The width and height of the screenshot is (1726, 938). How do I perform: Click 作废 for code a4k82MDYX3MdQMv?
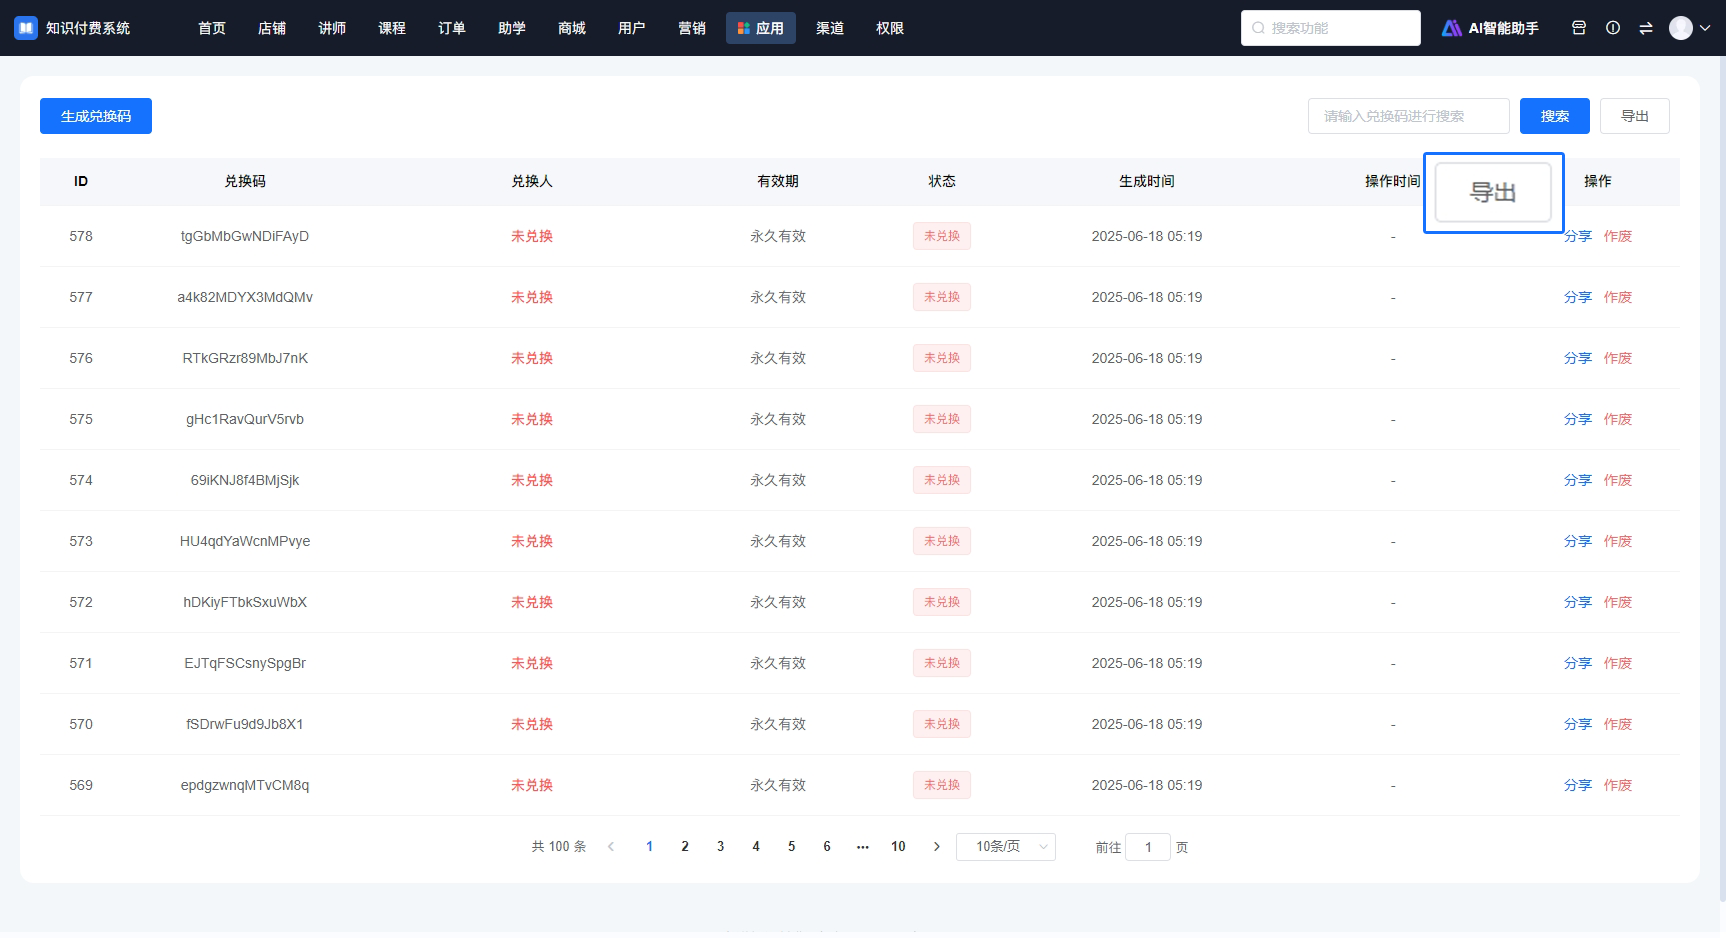[x=1618, y=297]
